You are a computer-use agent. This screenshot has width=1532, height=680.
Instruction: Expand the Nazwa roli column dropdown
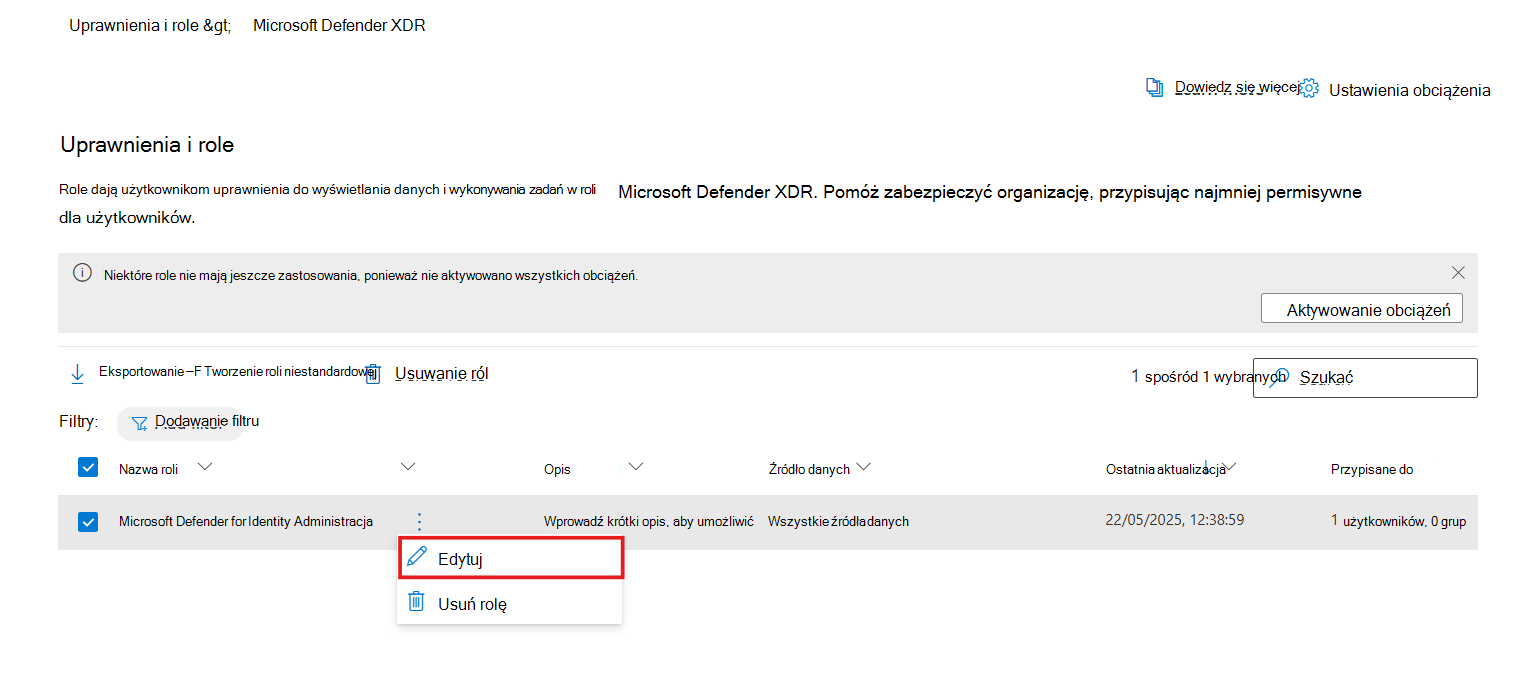(205, 467)
